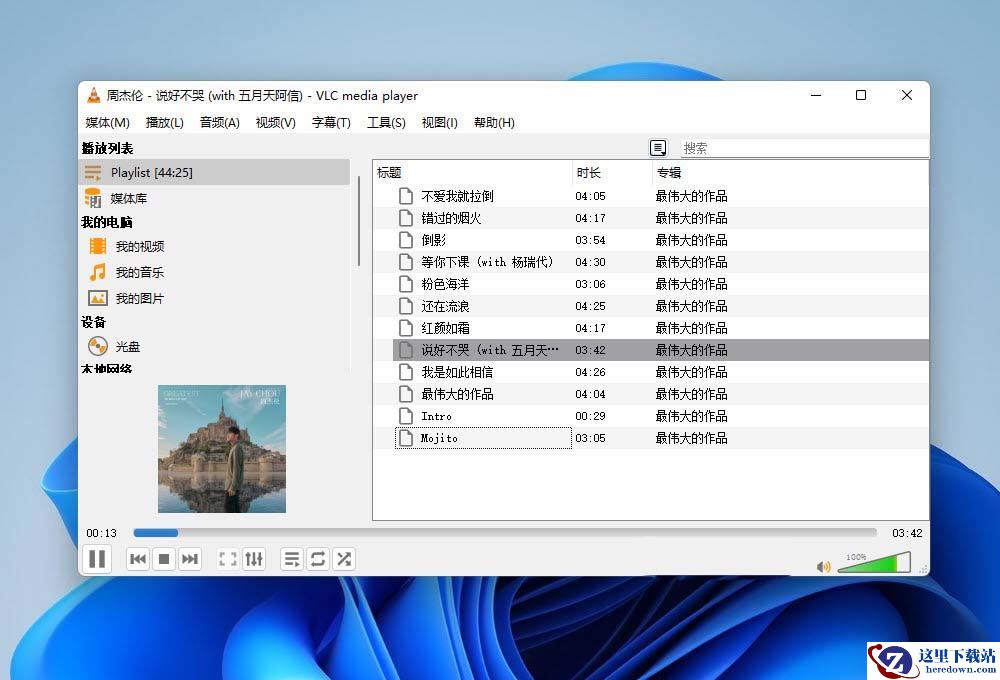Mute audio via the speaker icon

pos(823,566)
